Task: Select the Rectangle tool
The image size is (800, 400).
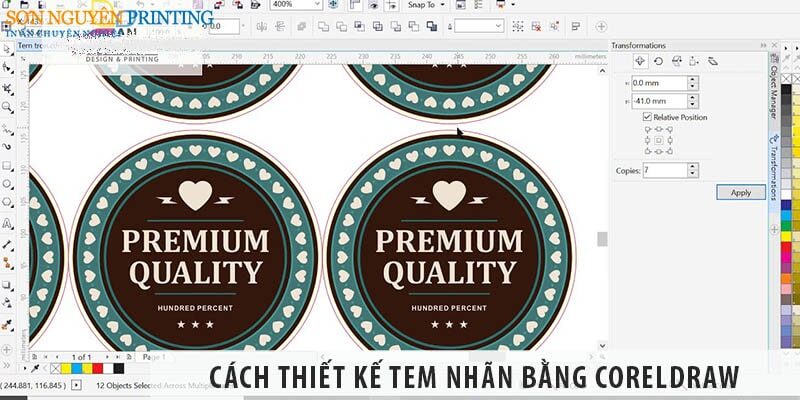Action: tap(7, 166)
